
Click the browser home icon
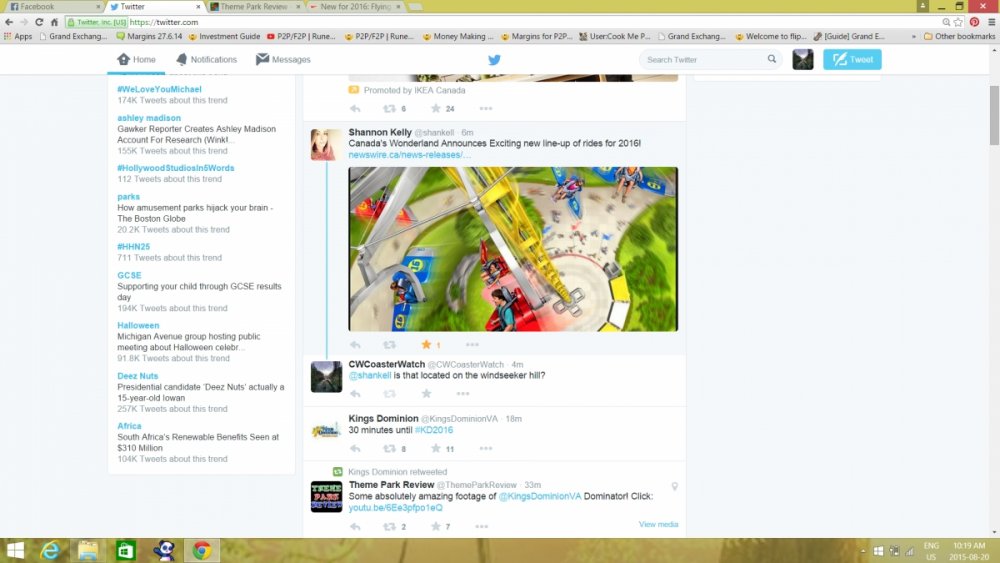tap(54, 22)
